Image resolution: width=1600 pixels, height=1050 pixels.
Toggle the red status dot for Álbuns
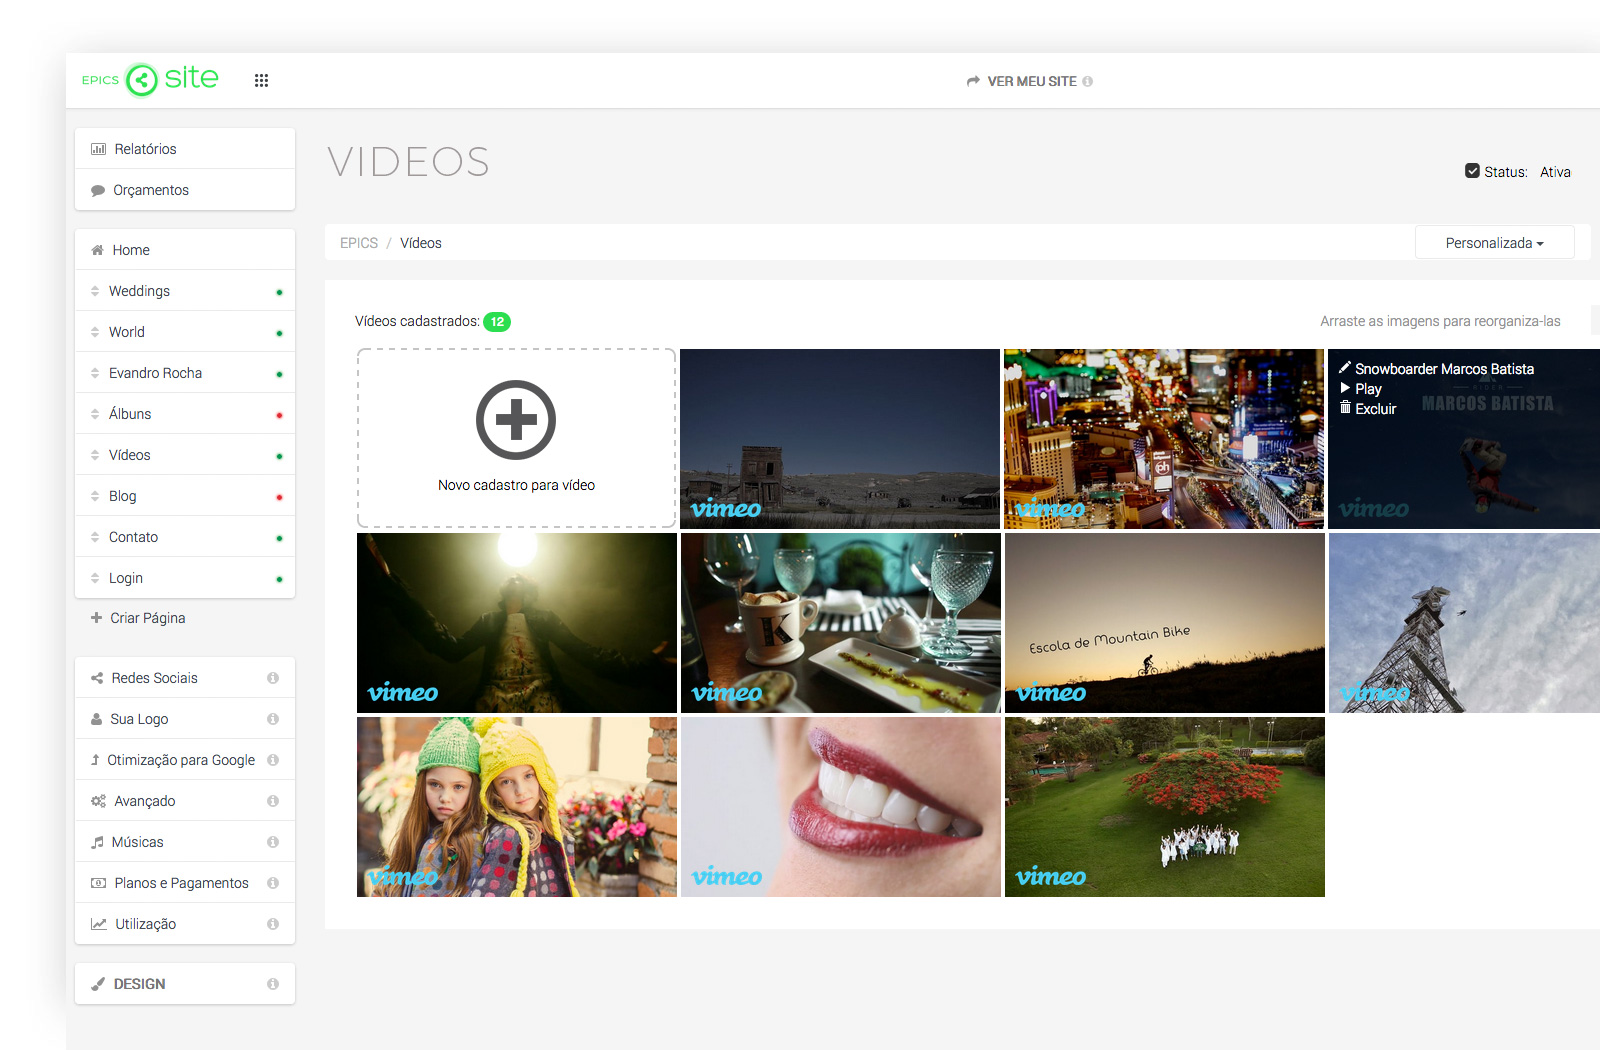click(x=279, y=415)
